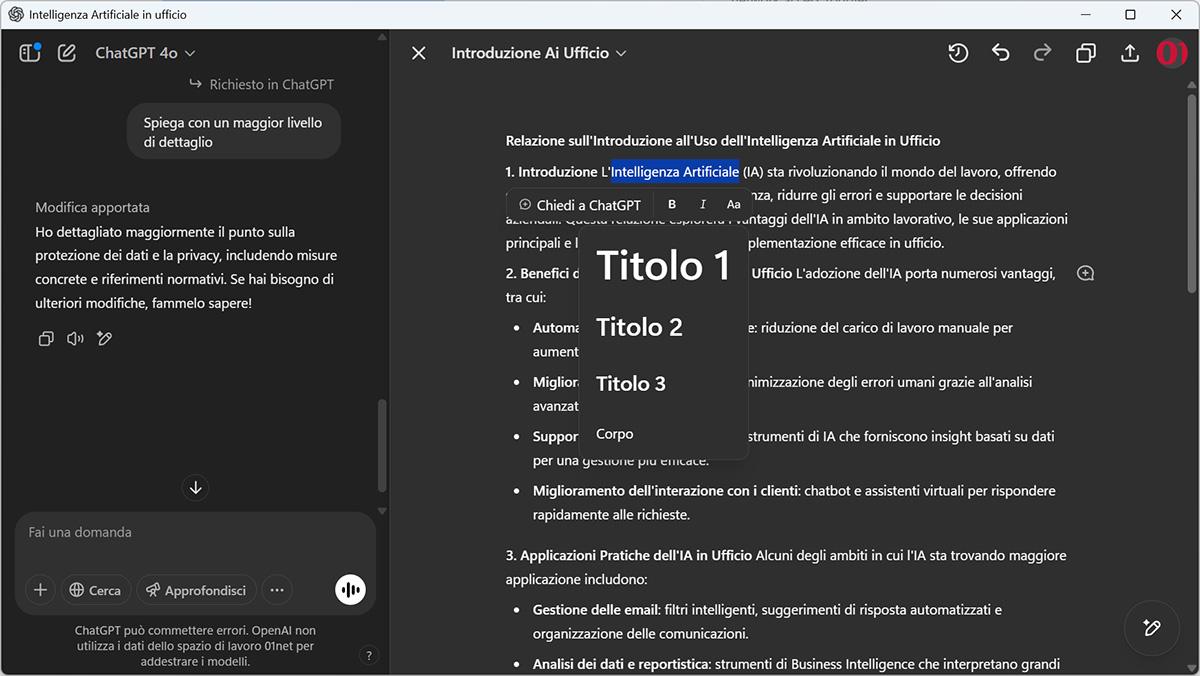Choose Corpo from the style menu
Viewport: 1200px width, 676px height.
(615, 434)
